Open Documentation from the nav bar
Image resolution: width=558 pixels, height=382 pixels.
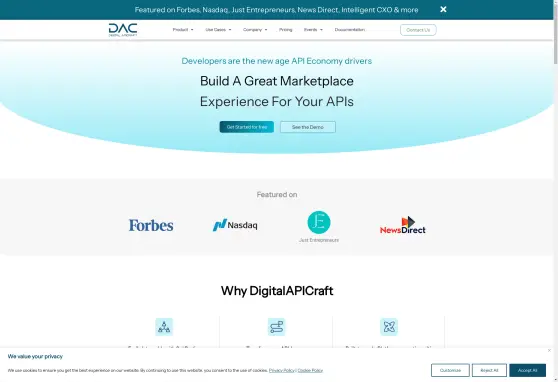349,30
